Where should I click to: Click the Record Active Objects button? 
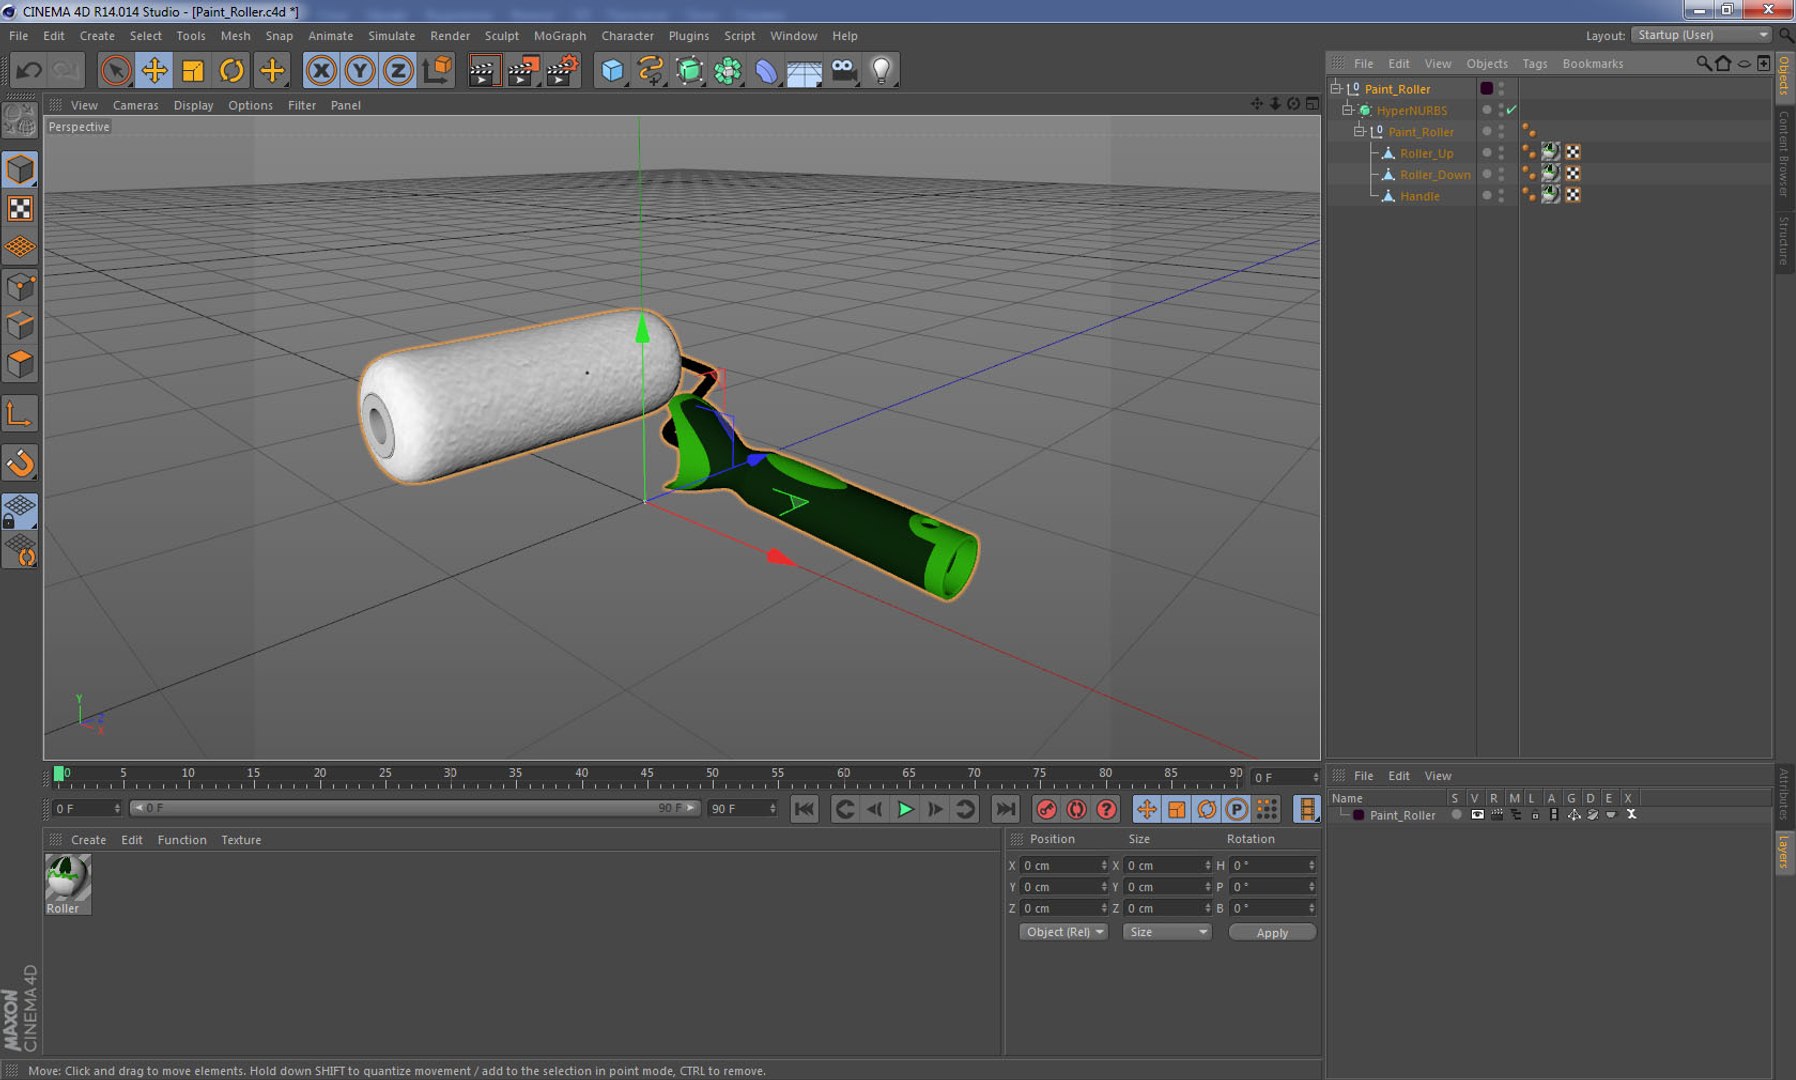[1046, 809]
